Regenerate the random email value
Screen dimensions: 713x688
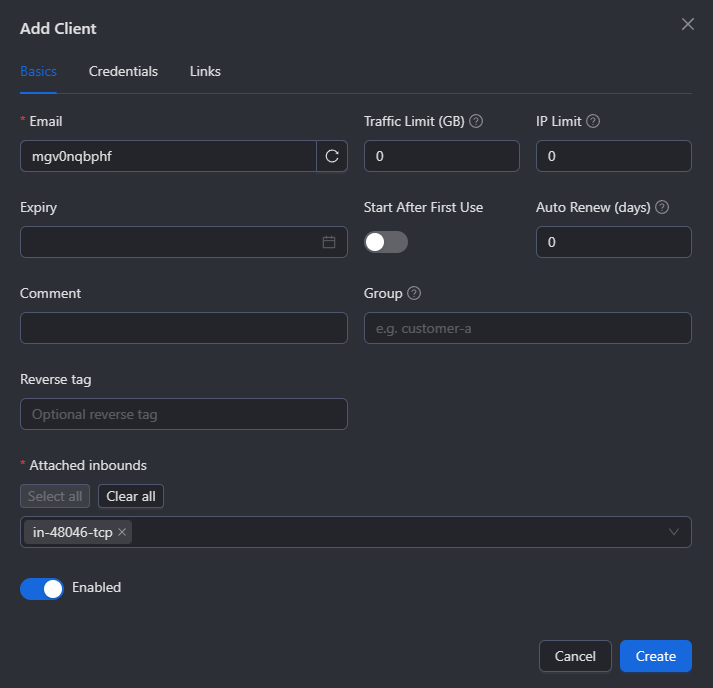coord(332,156)
